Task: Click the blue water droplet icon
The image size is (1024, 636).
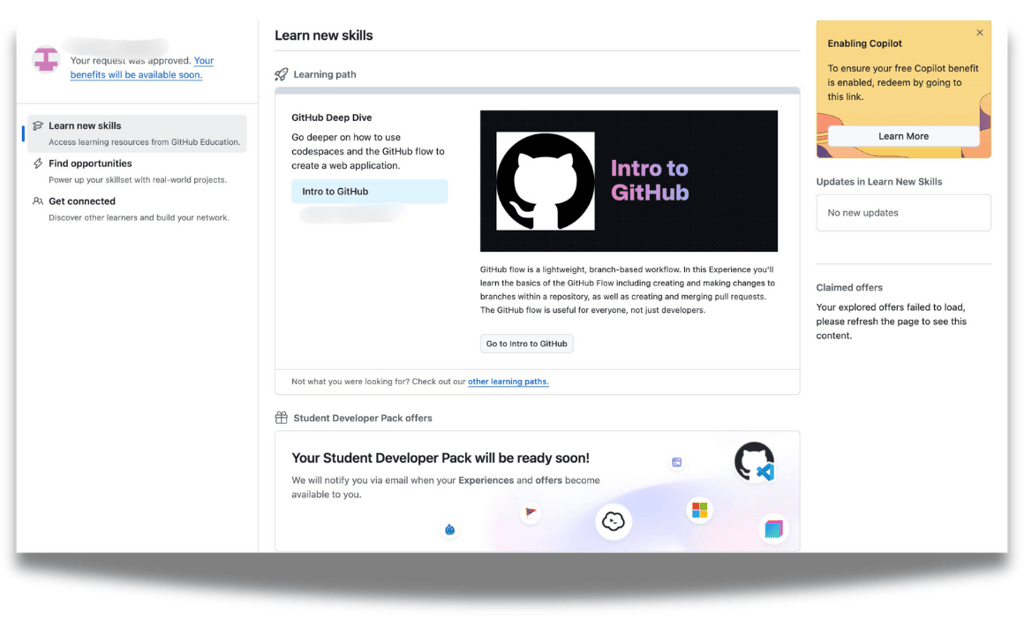Action: click(x=450, y=531)
